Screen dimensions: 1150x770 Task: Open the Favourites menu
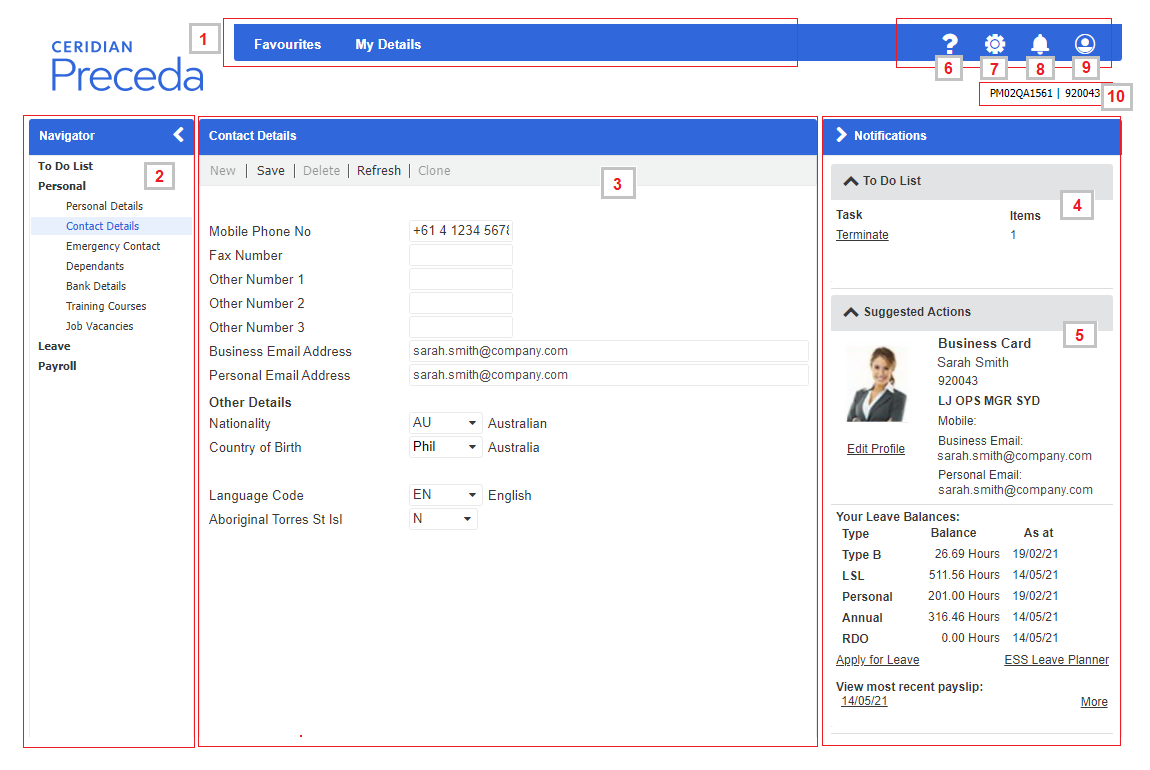287,44
